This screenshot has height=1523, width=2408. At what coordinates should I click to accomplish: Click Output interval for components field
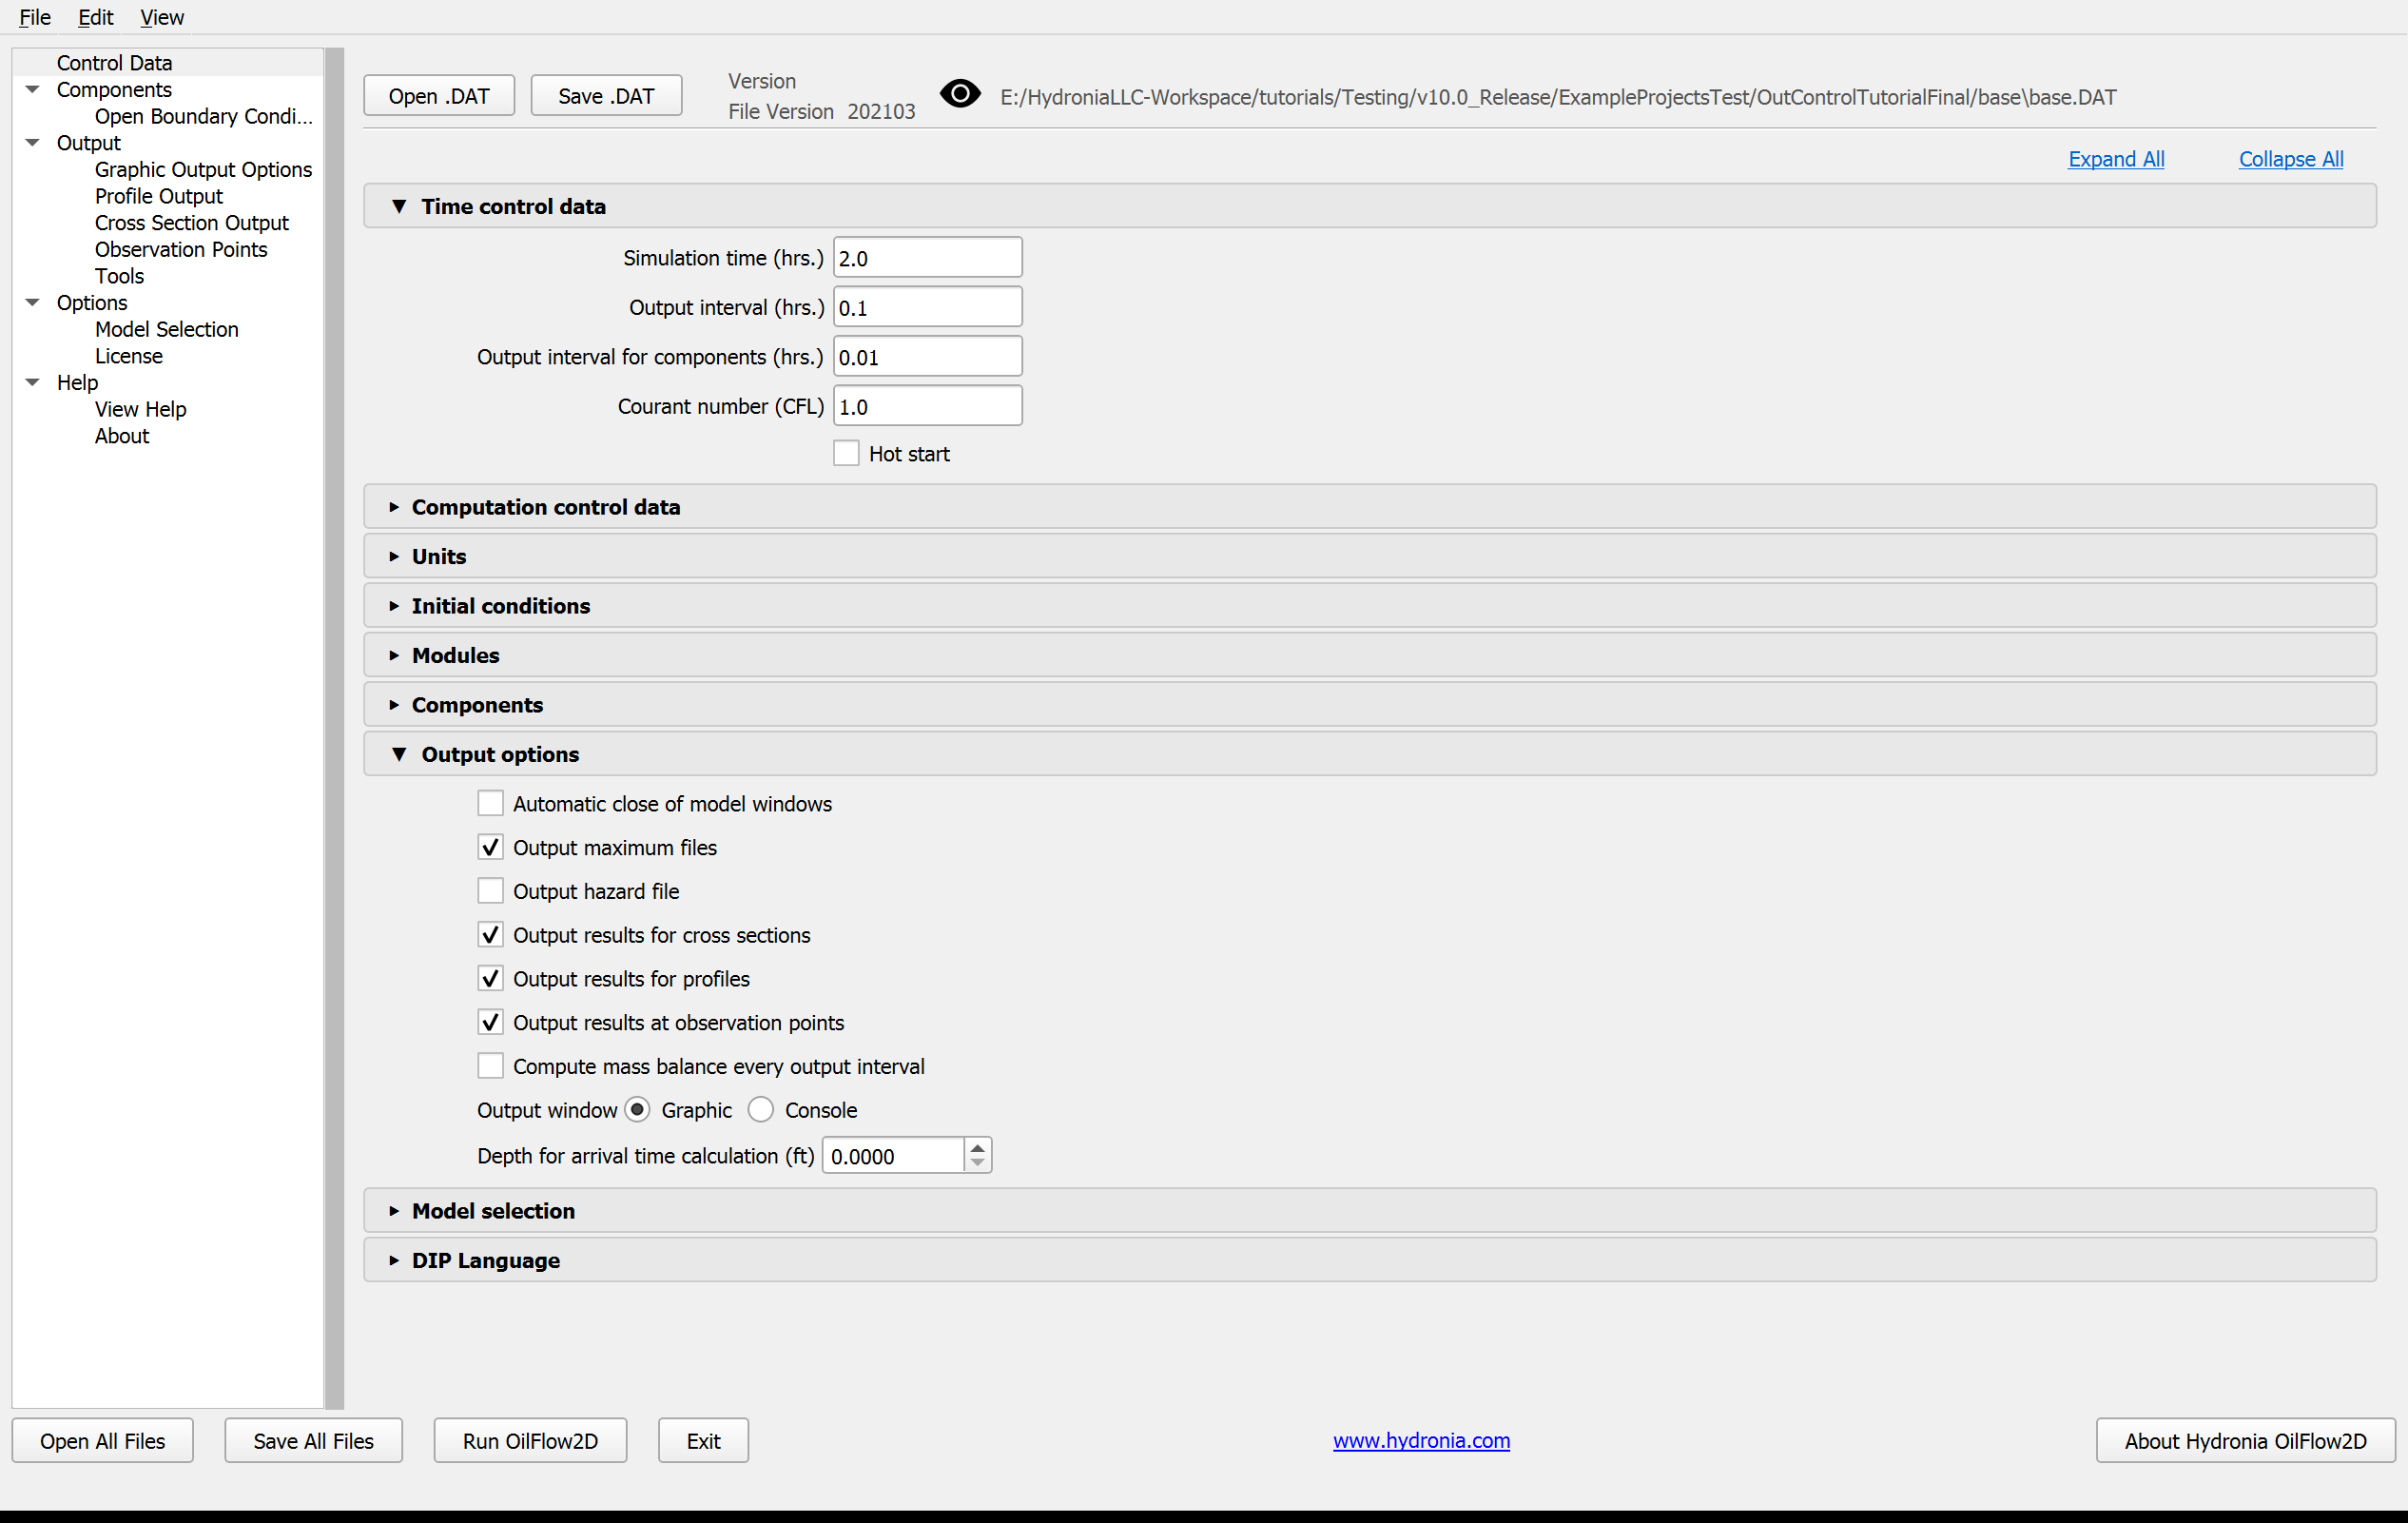click(x=928, y=357)
